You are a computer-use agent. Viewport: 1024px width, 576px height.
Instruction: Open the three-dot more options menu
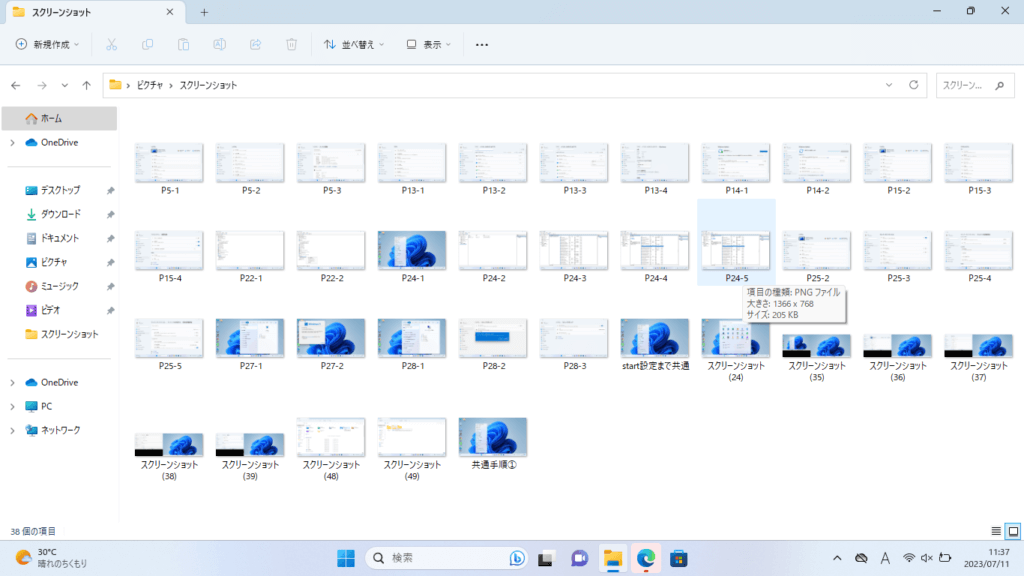(482, 45)
